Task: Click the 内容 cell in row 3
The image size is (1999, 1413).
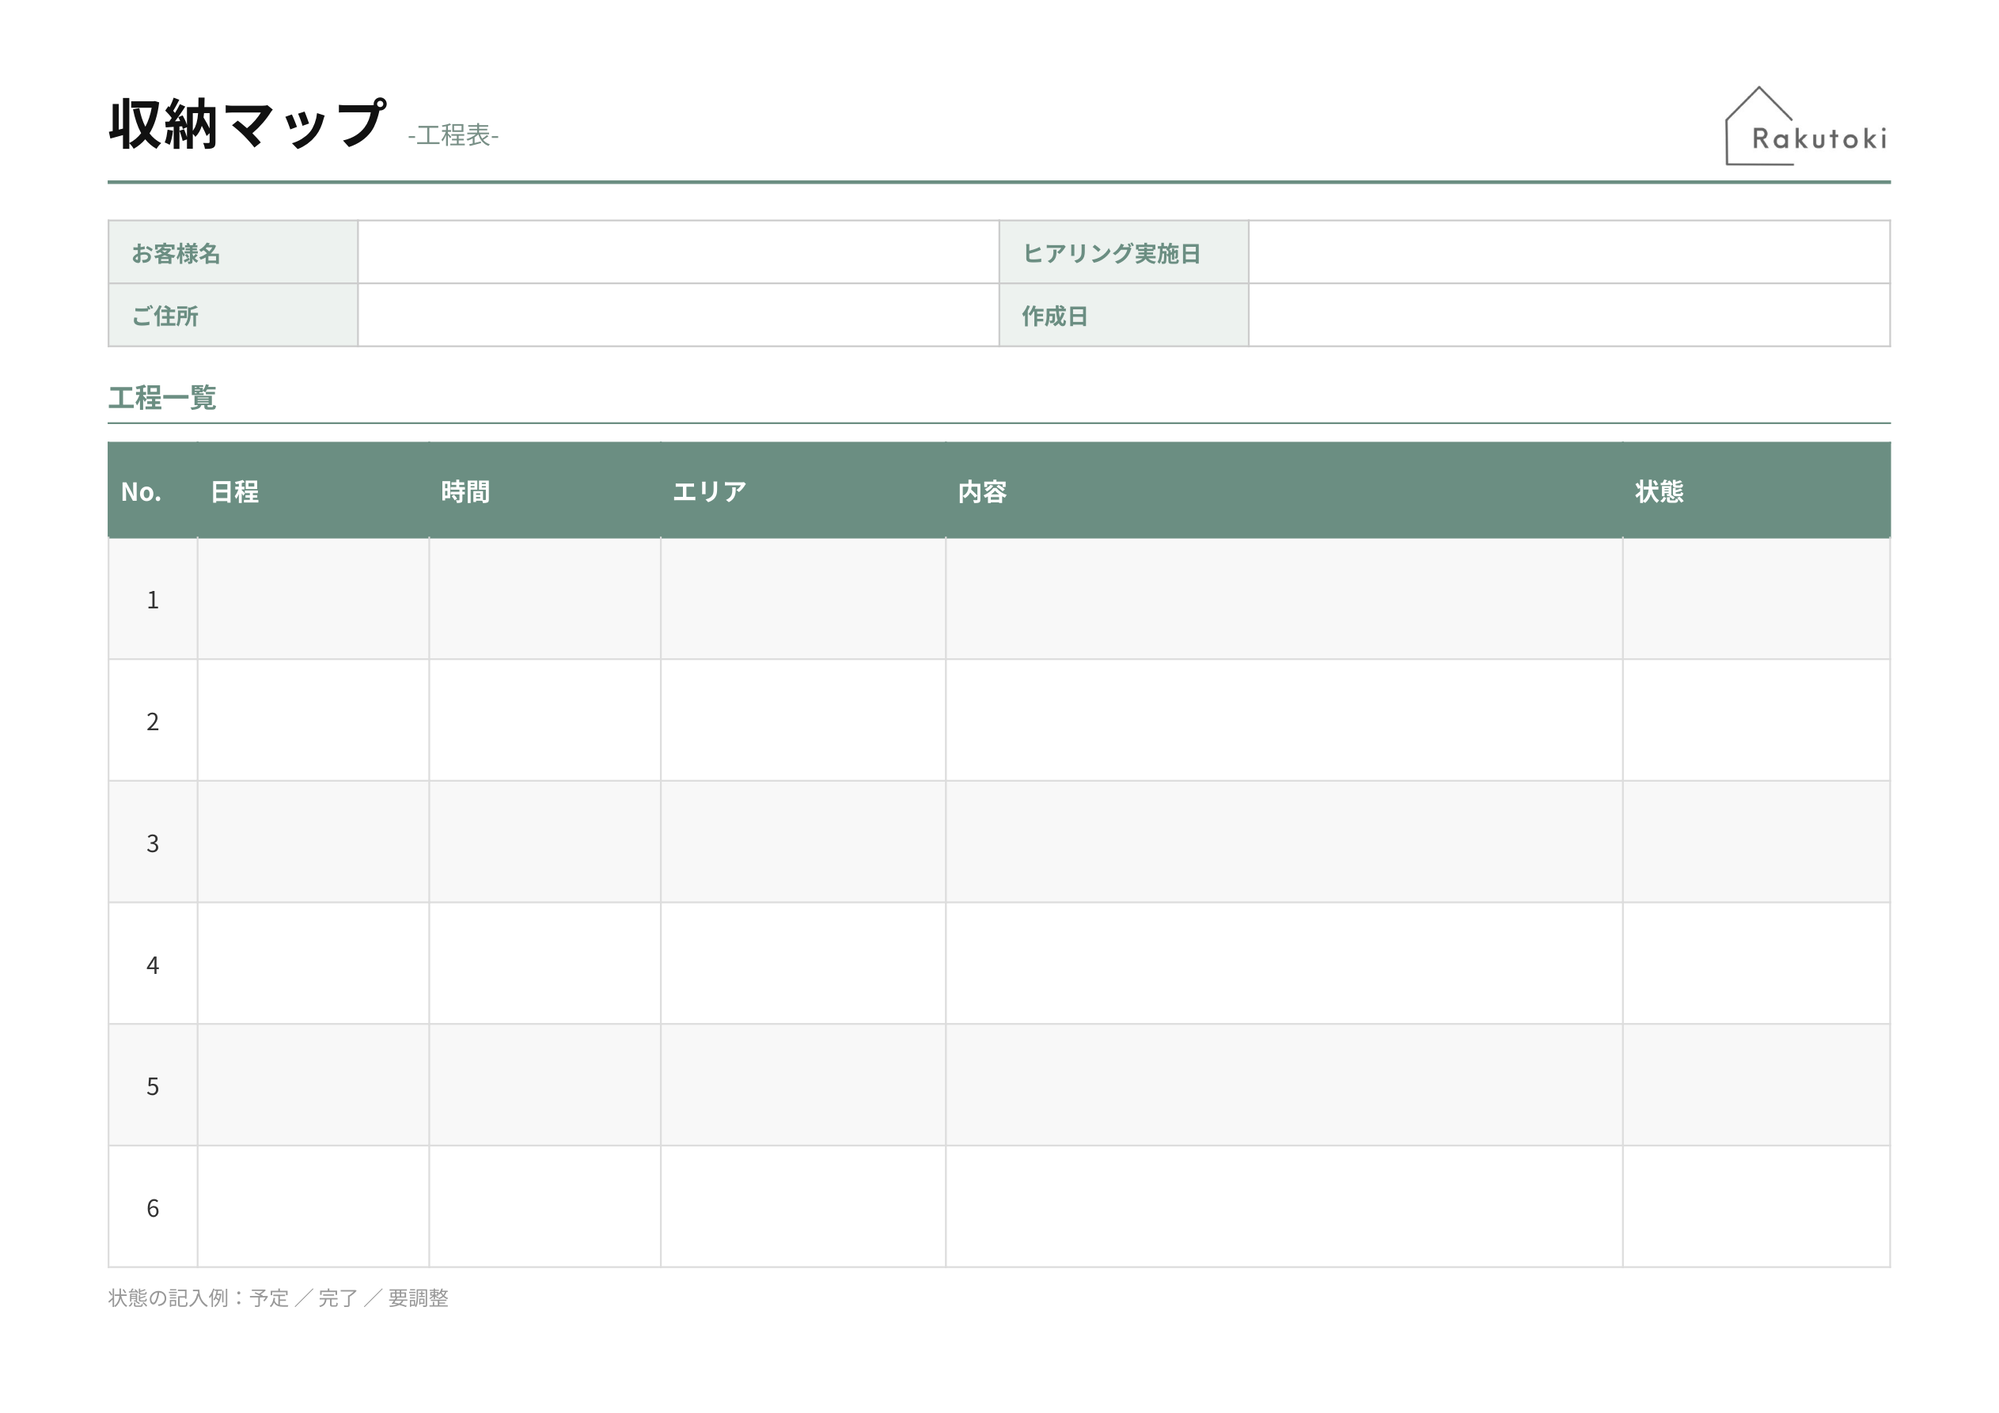Action: pos(1284,842)
